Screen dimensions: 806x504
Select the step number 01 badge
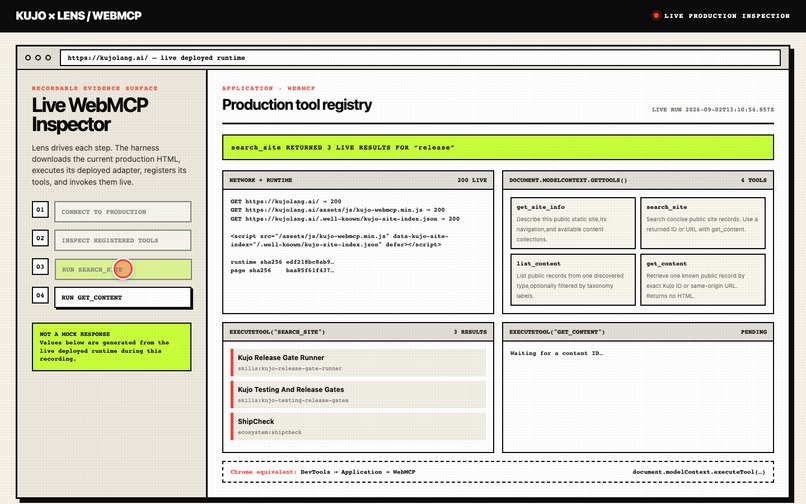pyautogui.click(x=40, y=209)
